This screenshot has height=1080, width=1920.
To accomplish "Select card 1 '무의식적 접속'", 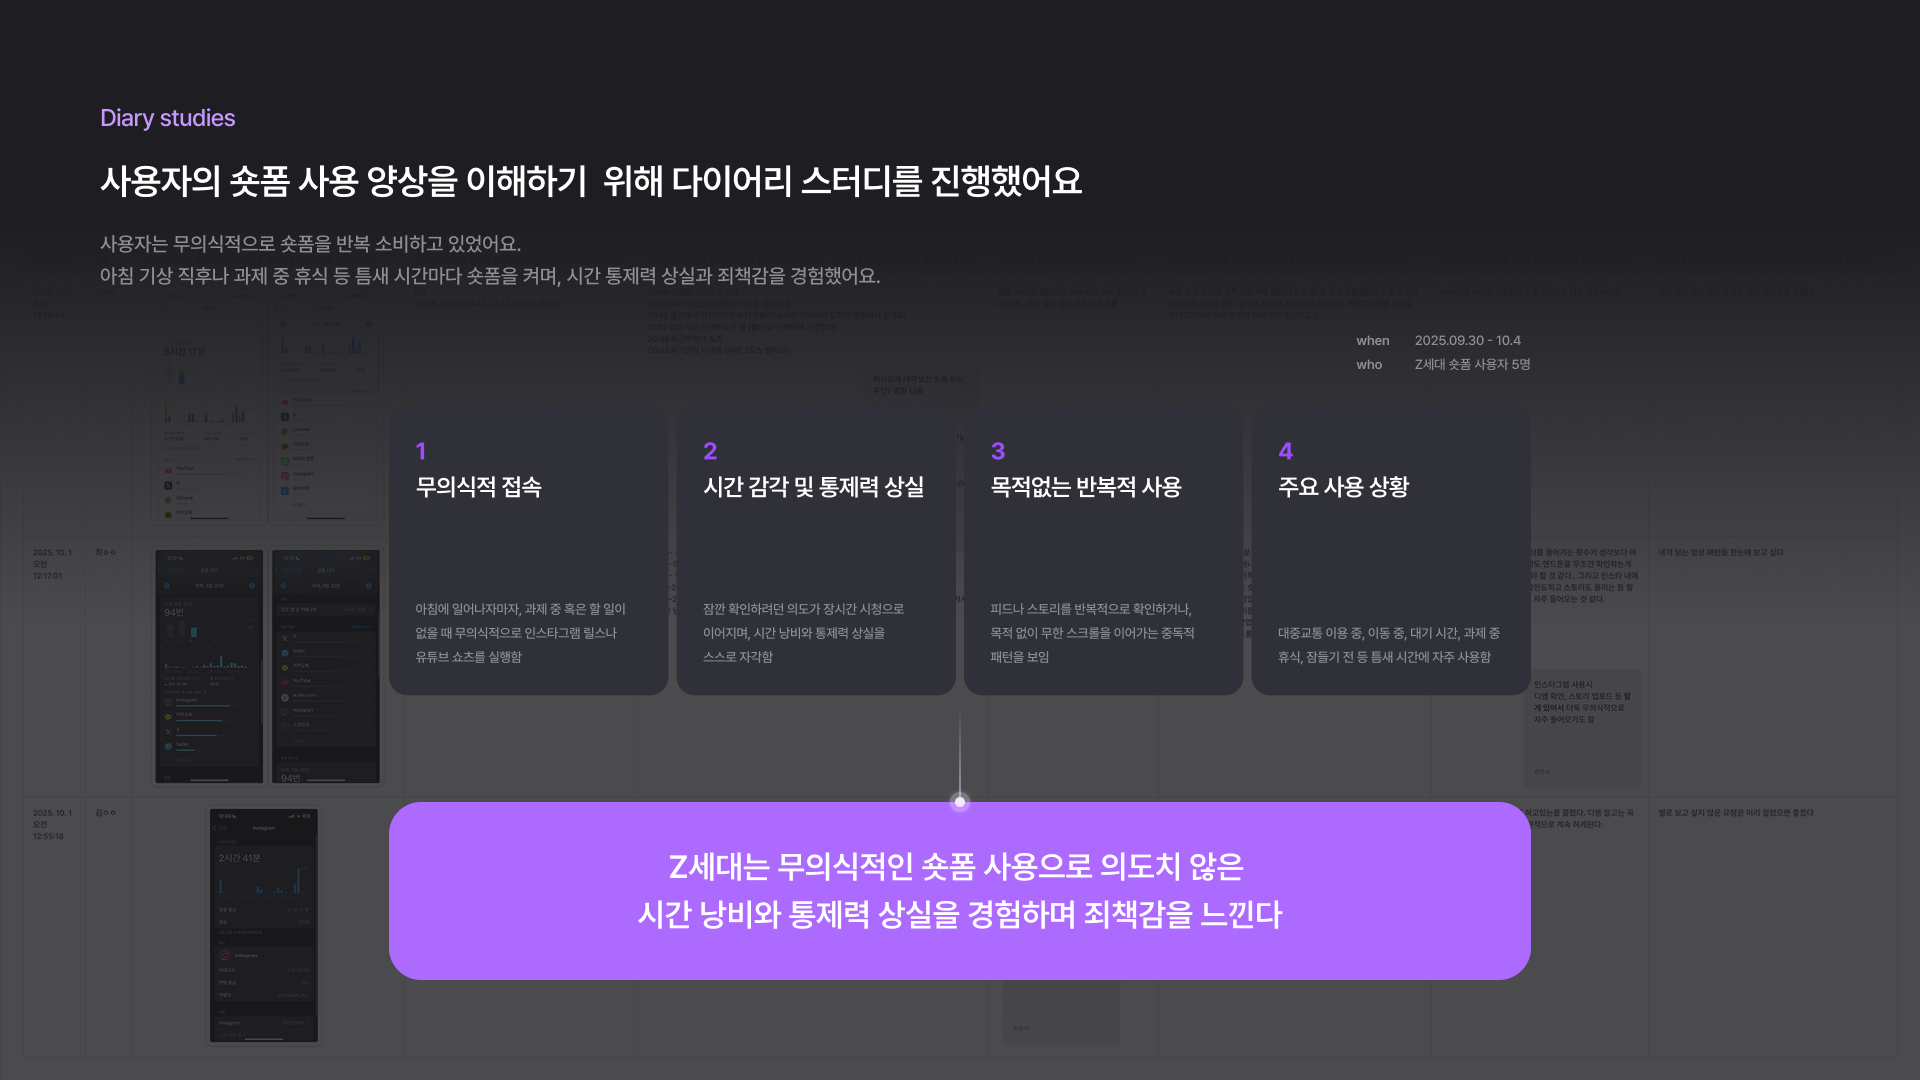I will (x=528, y=551).
